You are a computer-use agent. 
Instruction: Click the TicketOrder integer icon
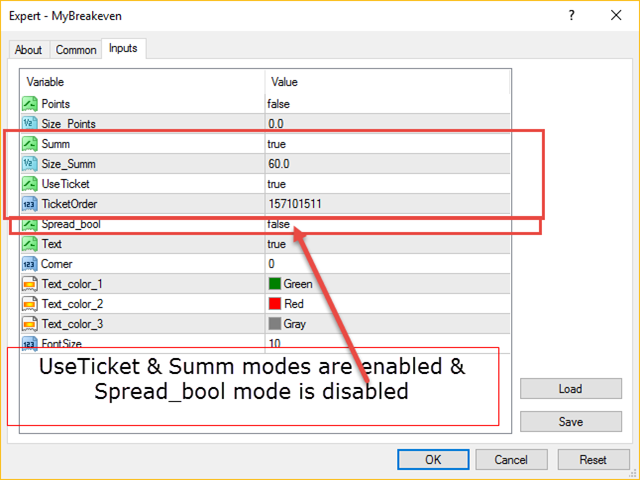click(30, 204)
